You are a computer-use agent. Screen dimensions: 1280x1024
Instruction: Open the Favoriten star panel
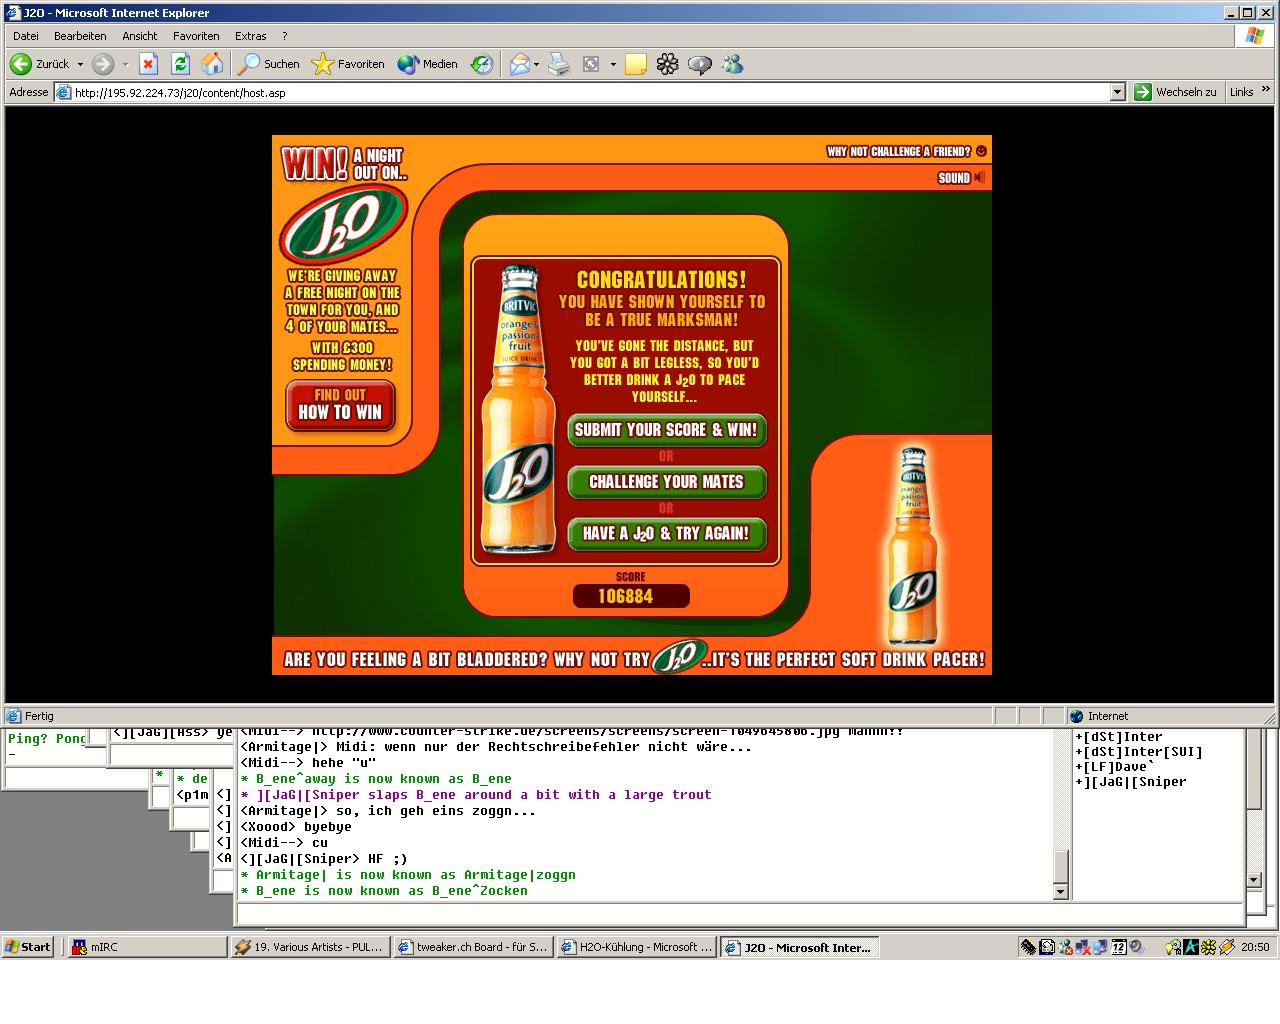point(348,64)
